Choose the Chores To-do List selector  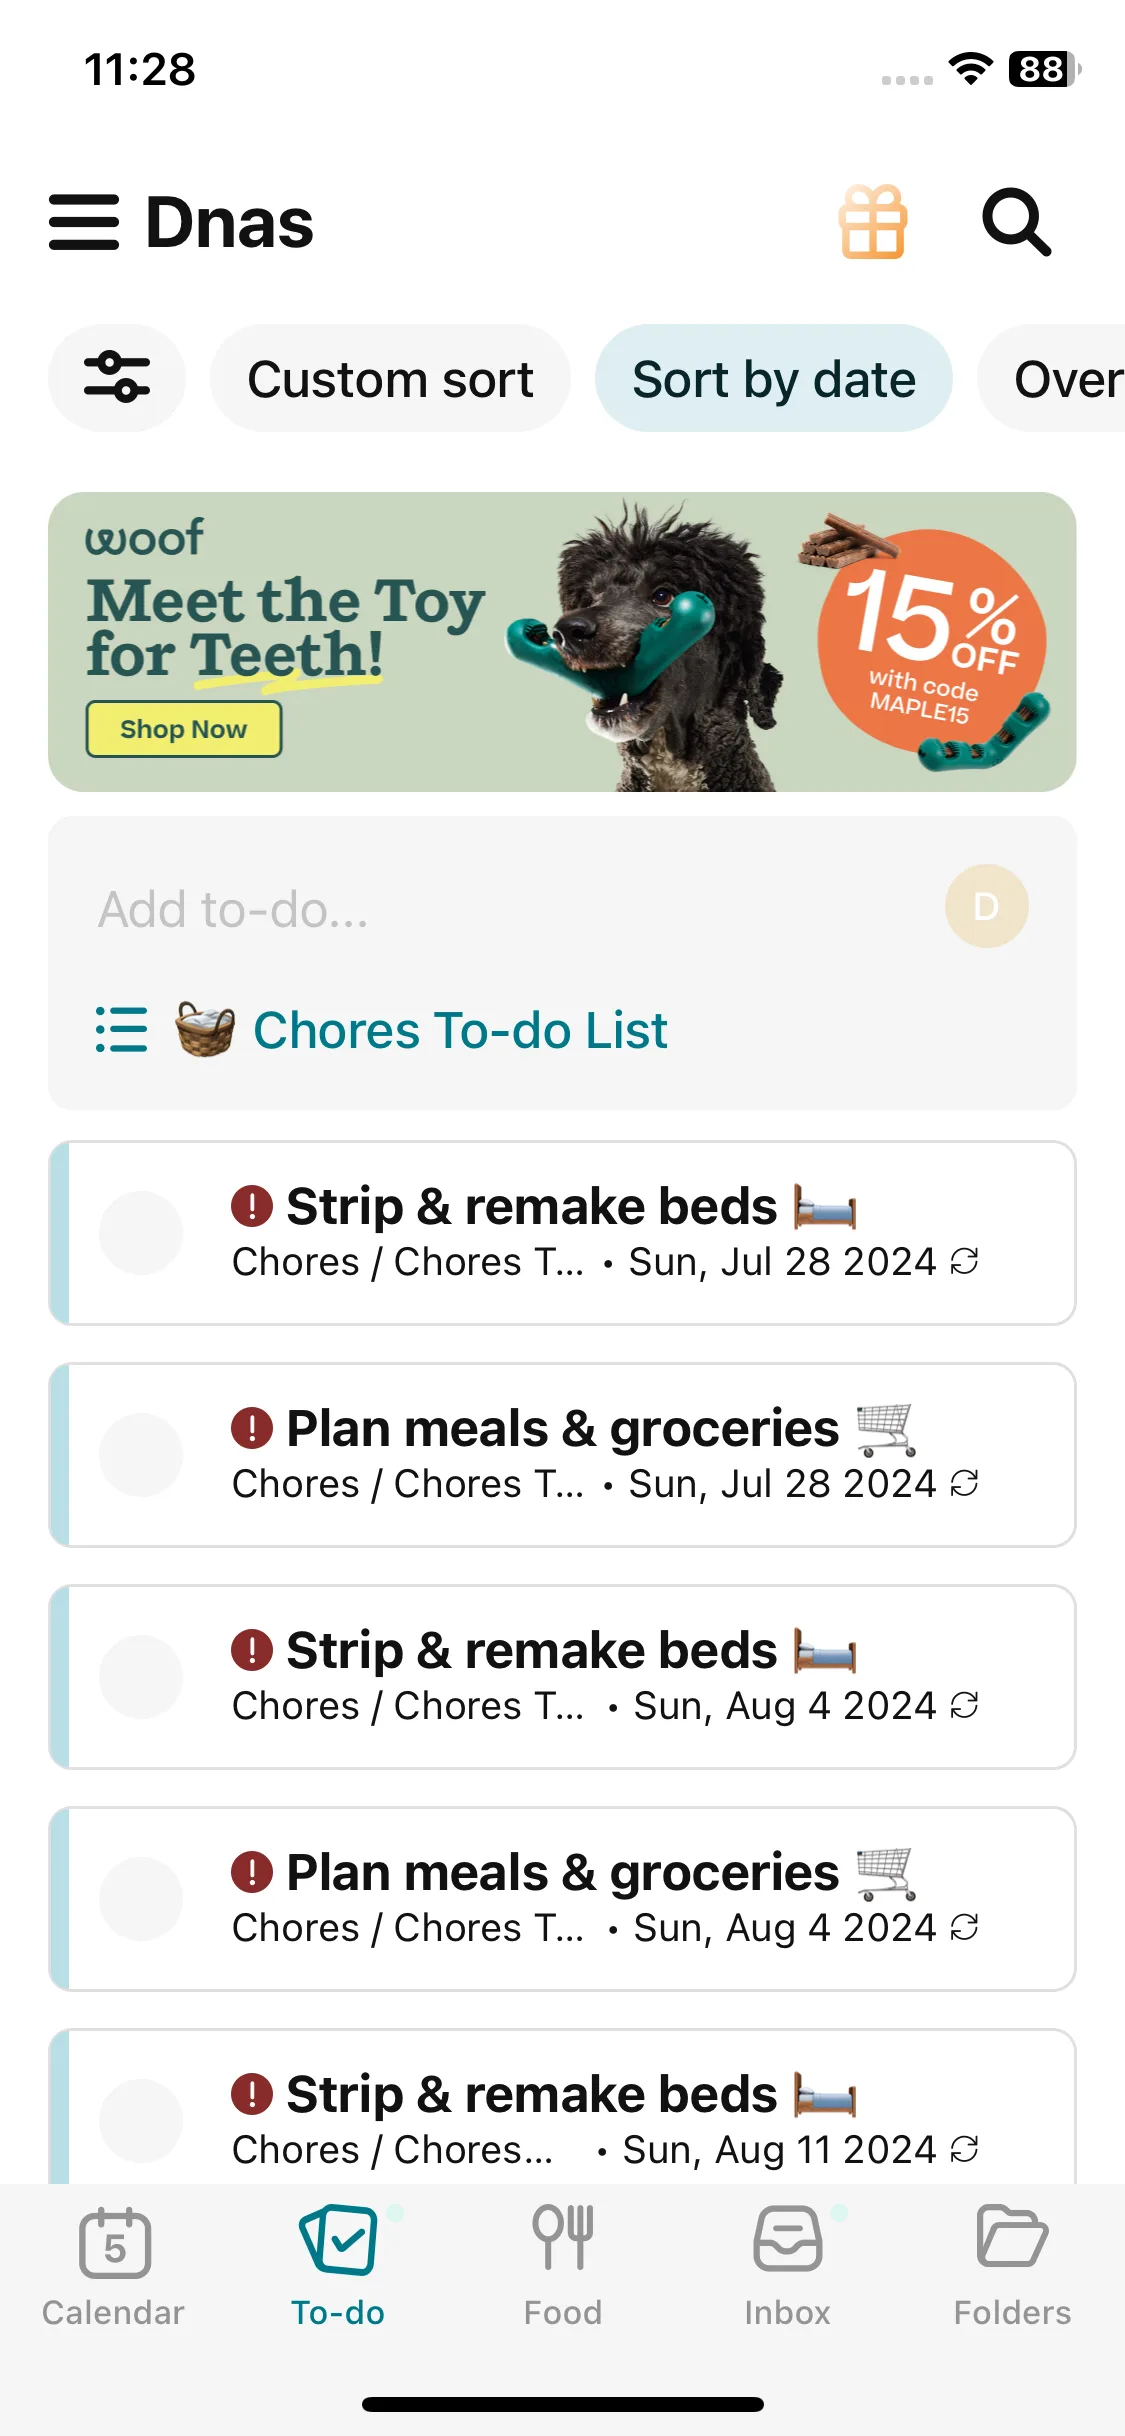tap(460, 1030)
